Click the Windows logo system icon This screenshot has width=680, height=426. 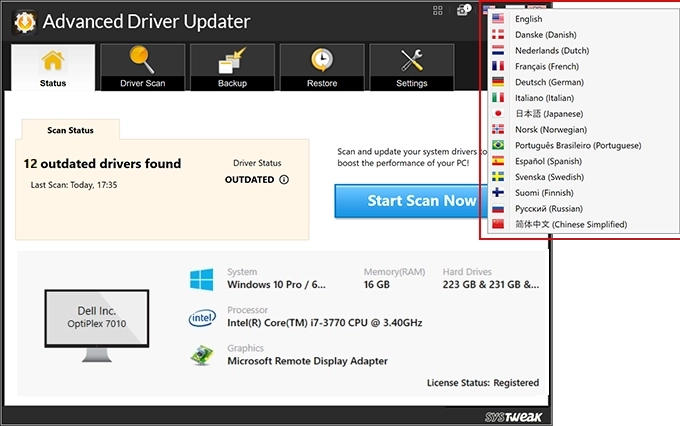point(202,279)
